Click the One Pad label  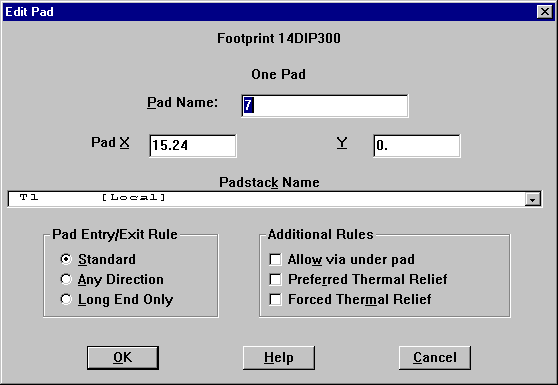(x=278, y=74)
